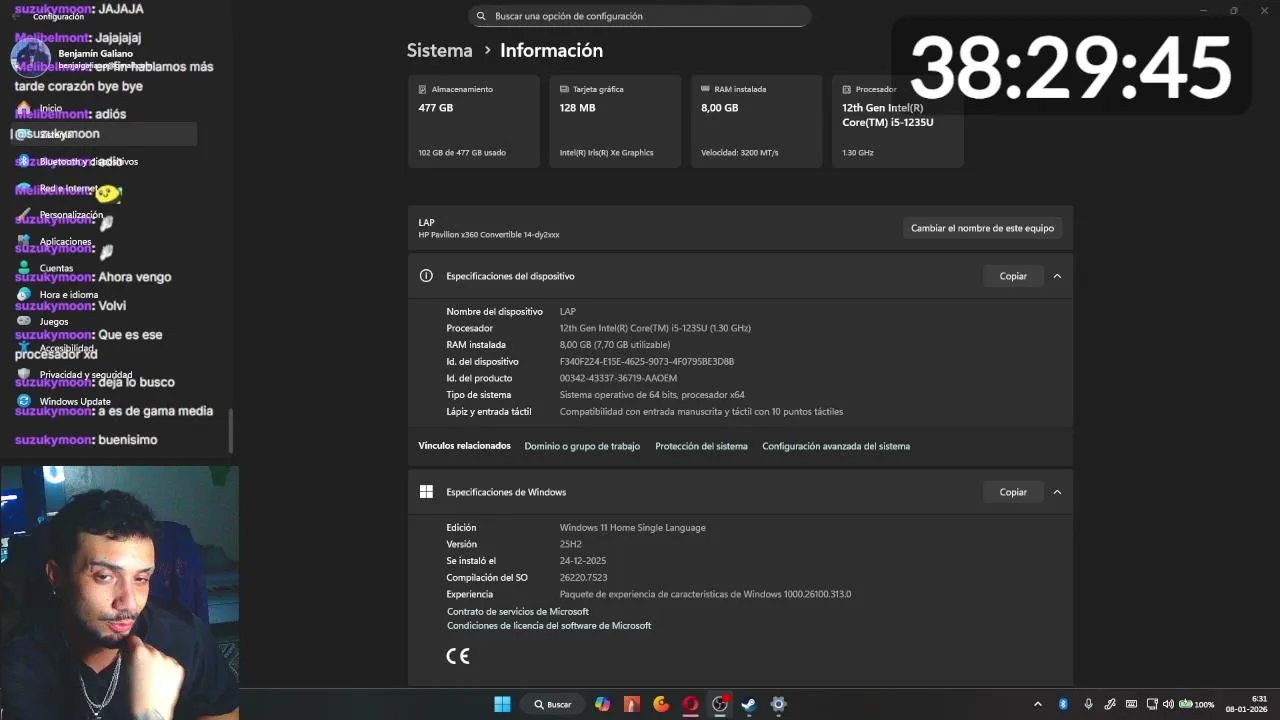Open Contrato de servicios de Microsoft link
This screenshot has height=720, width=1280.
[518, 611]
